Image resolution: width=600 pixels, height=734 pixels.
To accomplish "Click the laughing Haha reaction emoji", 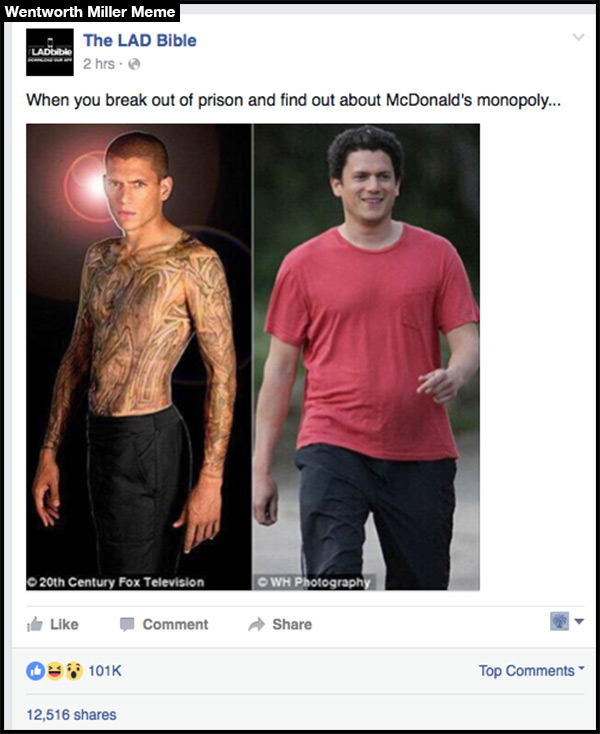I will pos(54,671).
